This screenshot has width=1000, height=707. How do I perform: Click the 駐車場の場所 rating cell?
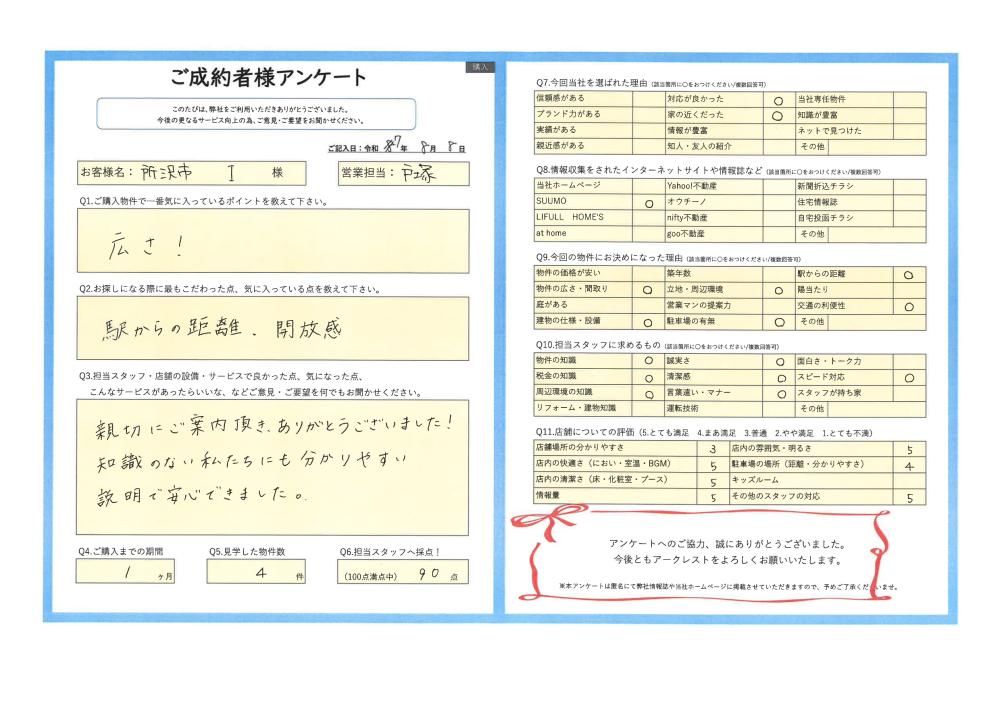[x=908, y=466]
